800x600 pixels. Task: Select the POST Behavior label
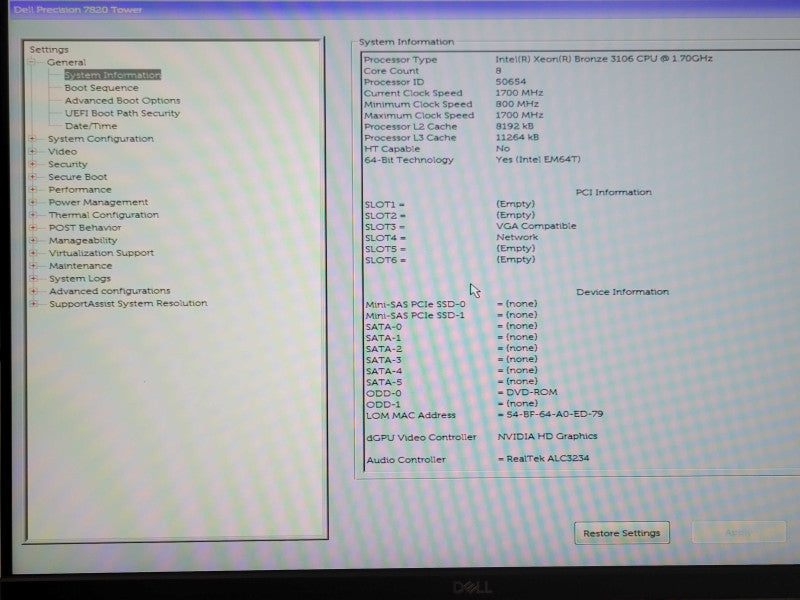(85, 228)
